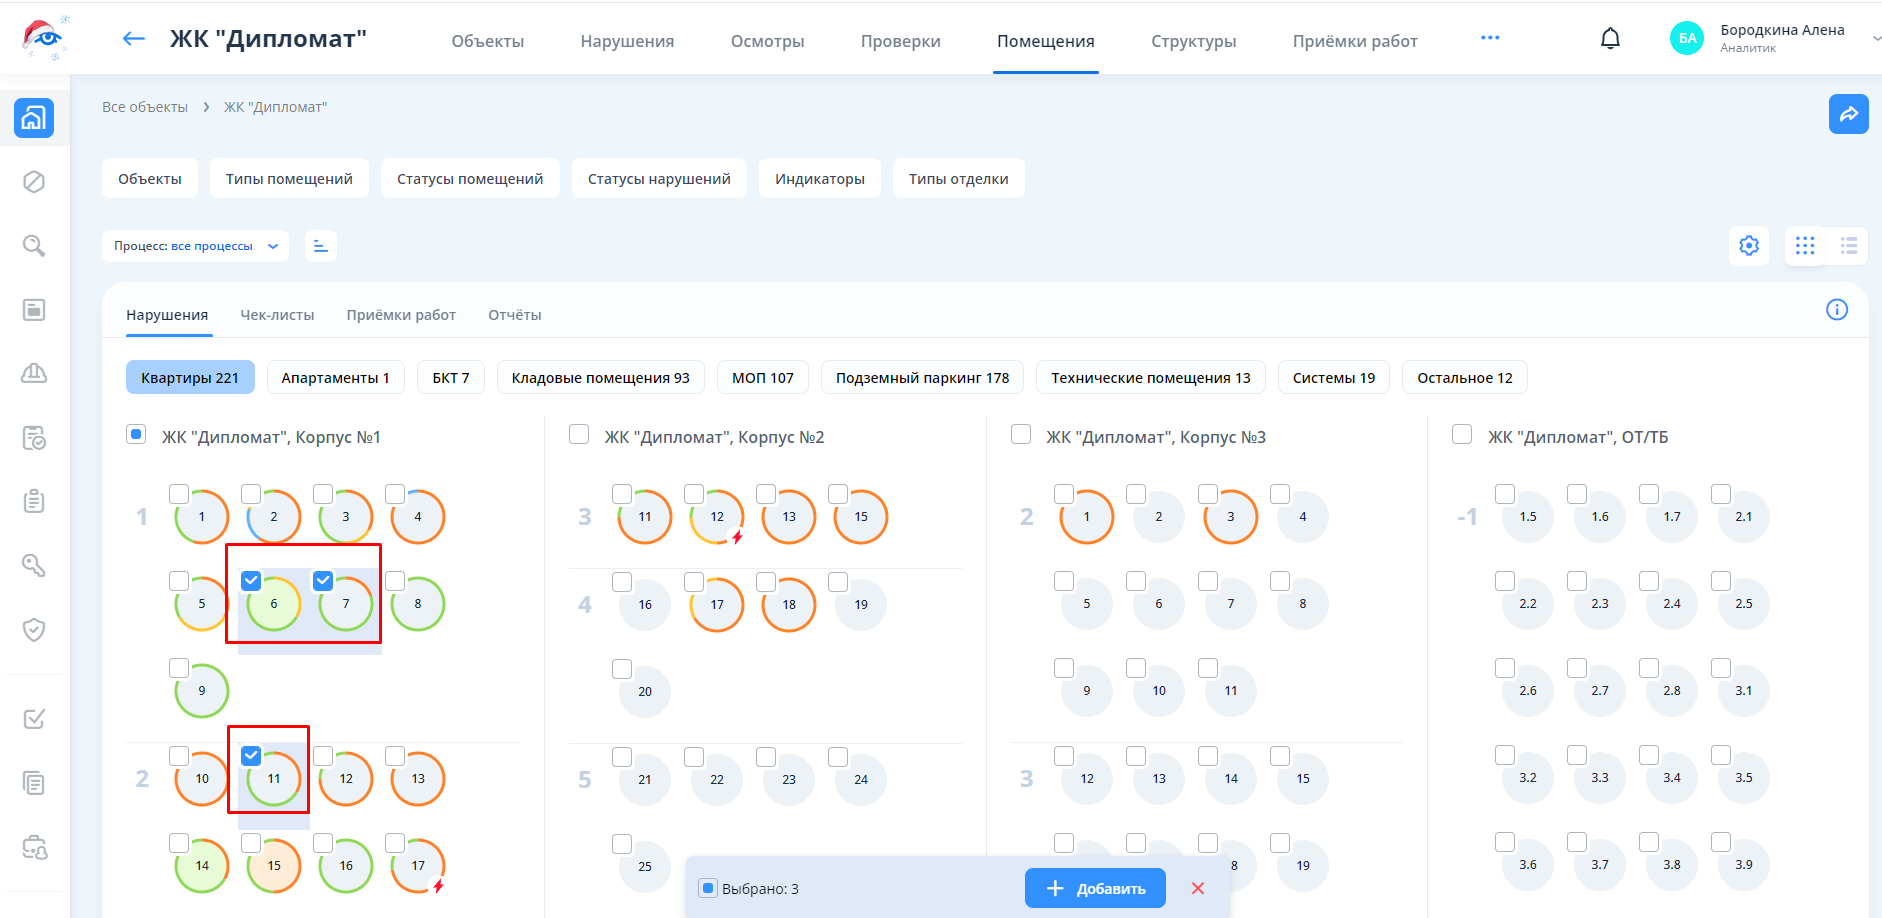Image resolution: width=1882 pixels, height=918 pixels.
Task: Click the Подземный паркинг 178 filter
Action: tap(922, 378)
